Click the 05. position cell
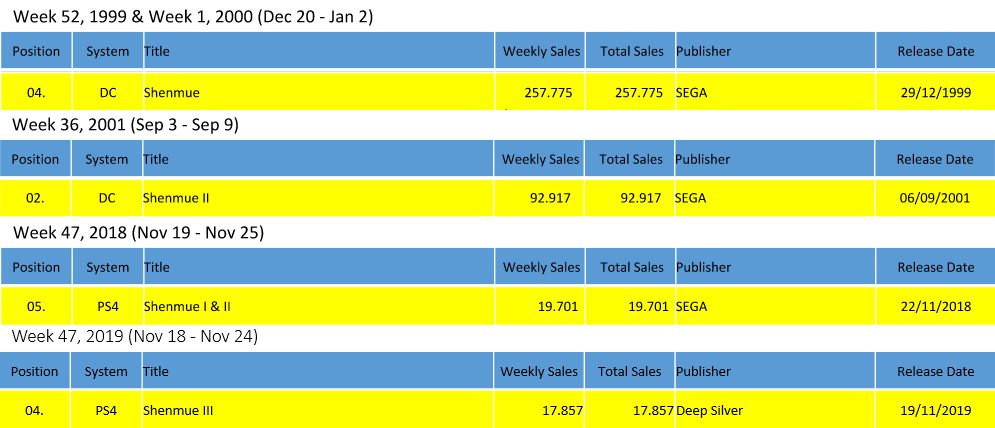This screenshot has height=428, width=995. click(x=36, y=305)
